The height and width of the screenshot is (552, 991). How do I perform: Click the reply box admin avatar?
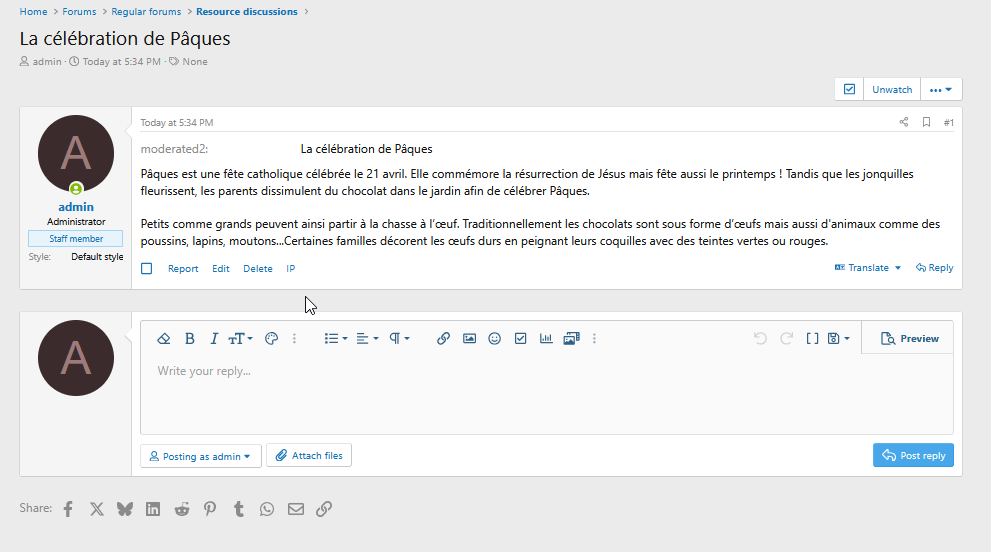coord(76,358)
